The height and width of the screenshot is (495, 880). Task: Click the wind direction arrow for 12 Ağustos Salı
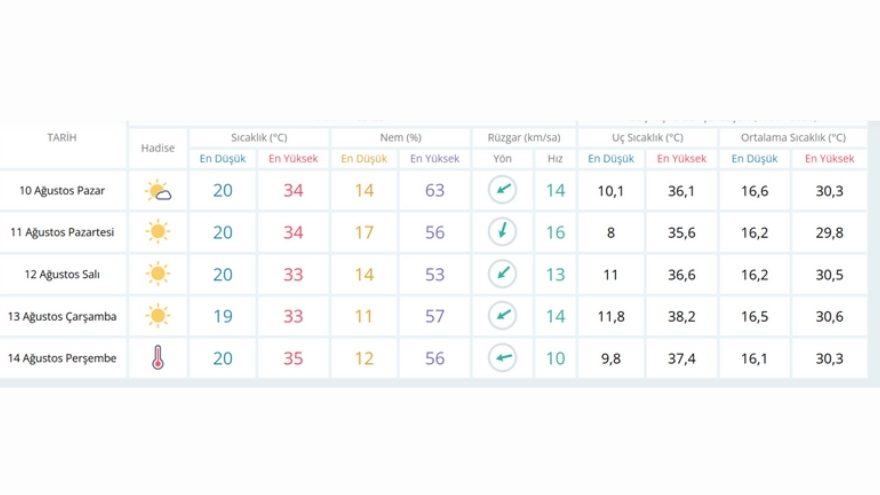point(502,274)
